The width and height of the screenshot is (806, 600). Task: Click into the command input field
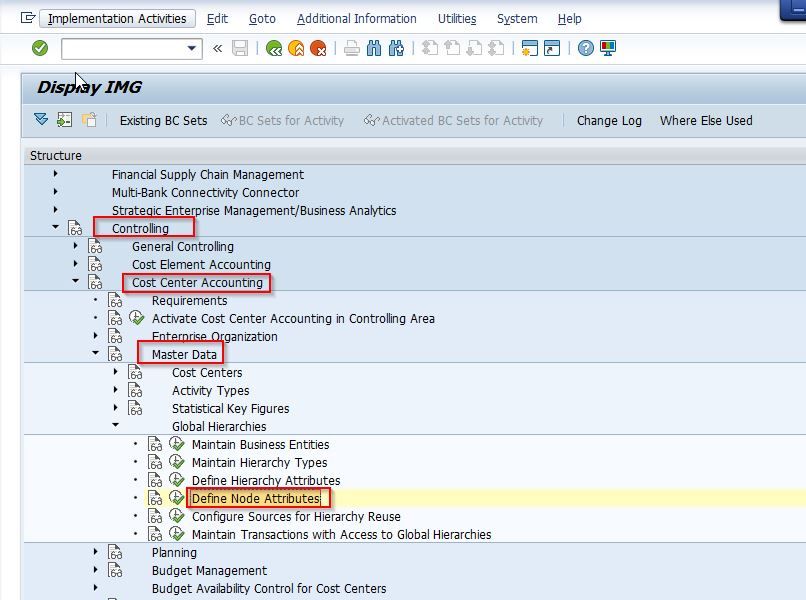point(123,48)
